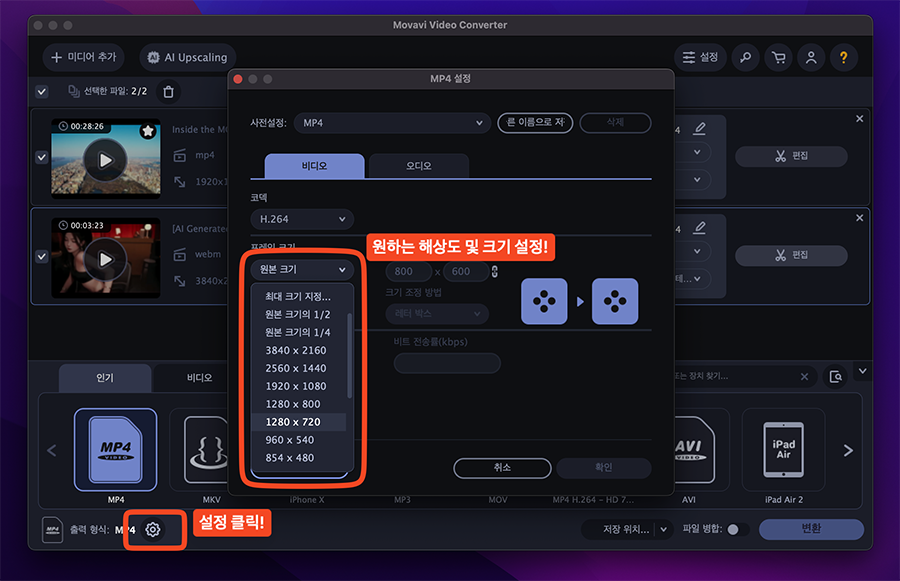Click the 확인 confirm button
The width and height of the screenshot is (900, 581).
pyautogui.click(x=604, y=468)
